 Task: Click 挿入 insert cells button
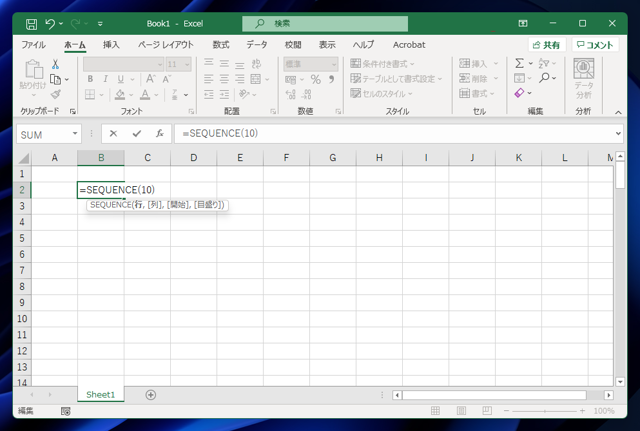click(x=473, y=64)
